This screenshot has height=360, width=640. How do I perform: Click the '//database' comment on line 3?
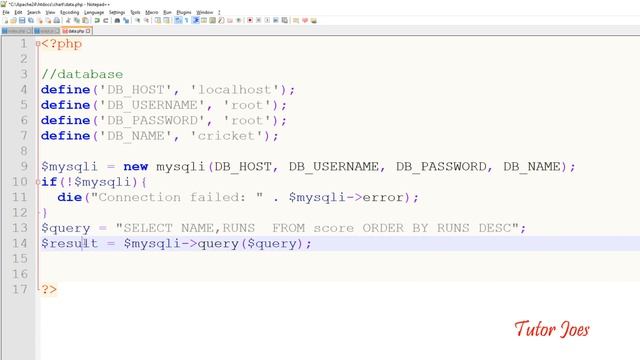(x=82, y=74)
